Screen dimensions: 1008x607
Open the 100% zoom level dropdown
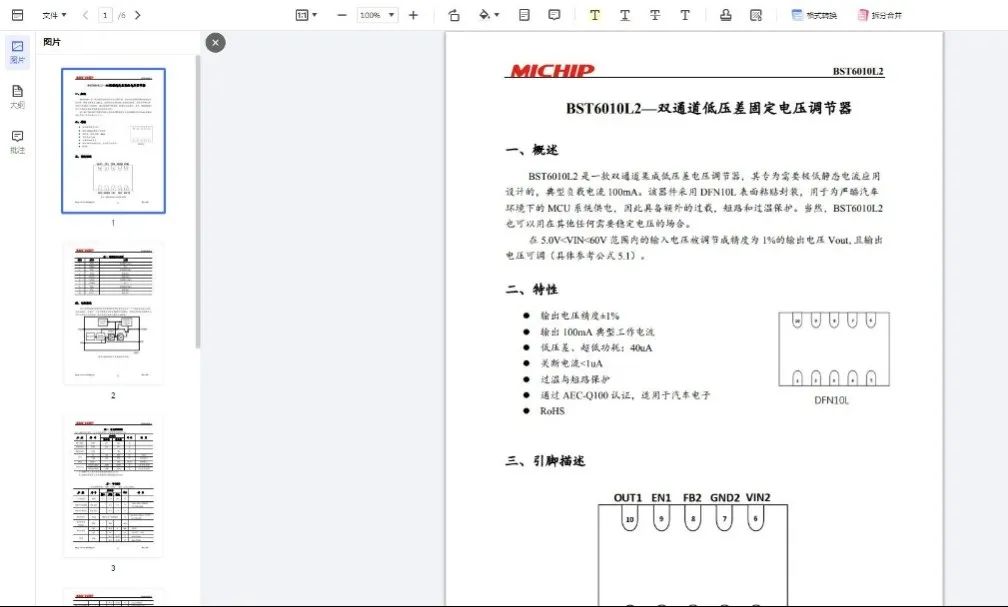click(377, 15)
